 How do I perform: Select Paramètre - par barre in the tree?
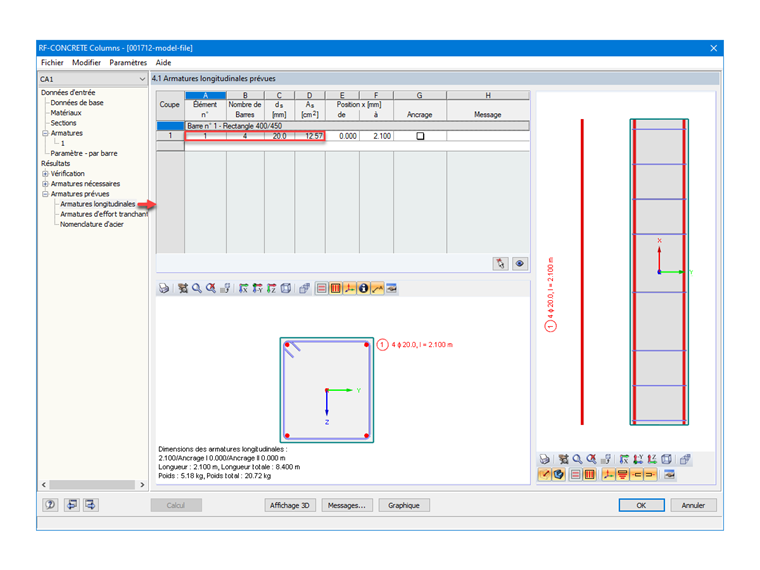click(x=84, y=153)
